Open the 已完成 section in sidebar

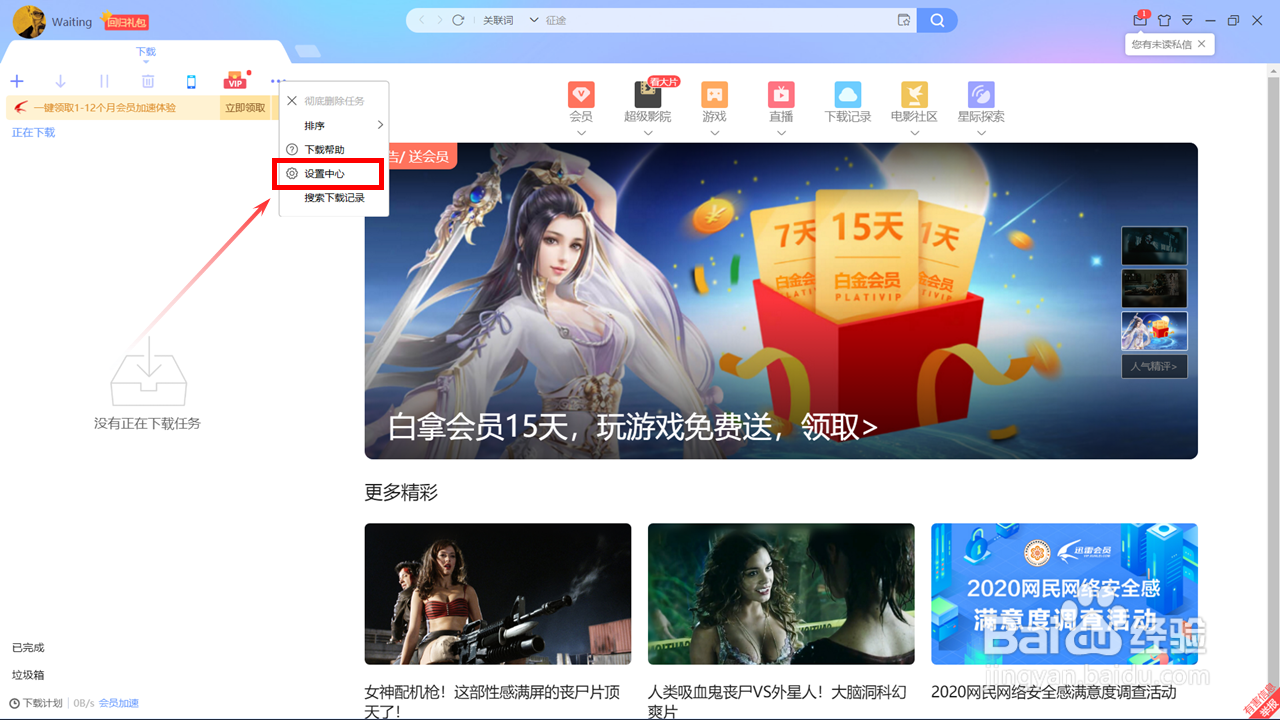[x=28, y=648]
